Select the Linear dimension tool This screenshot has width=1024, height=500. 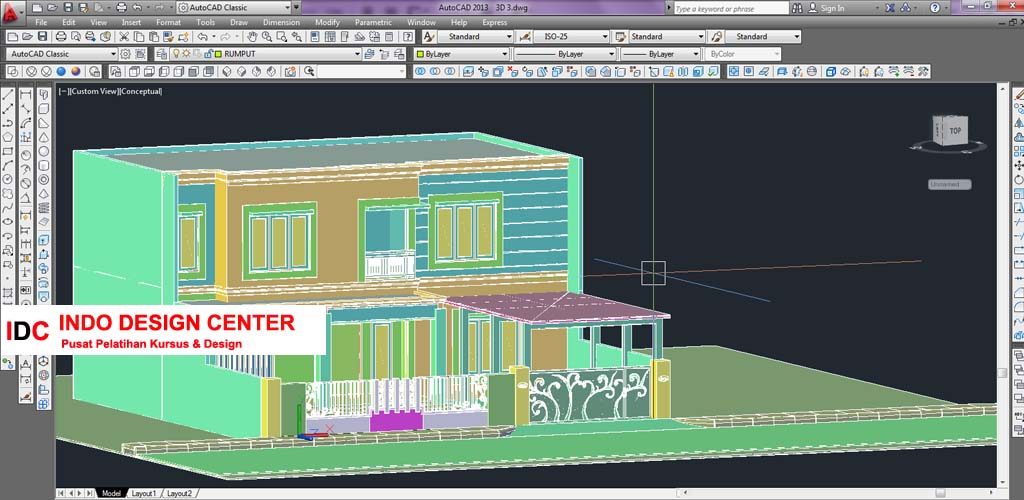[x=25, y=95]
